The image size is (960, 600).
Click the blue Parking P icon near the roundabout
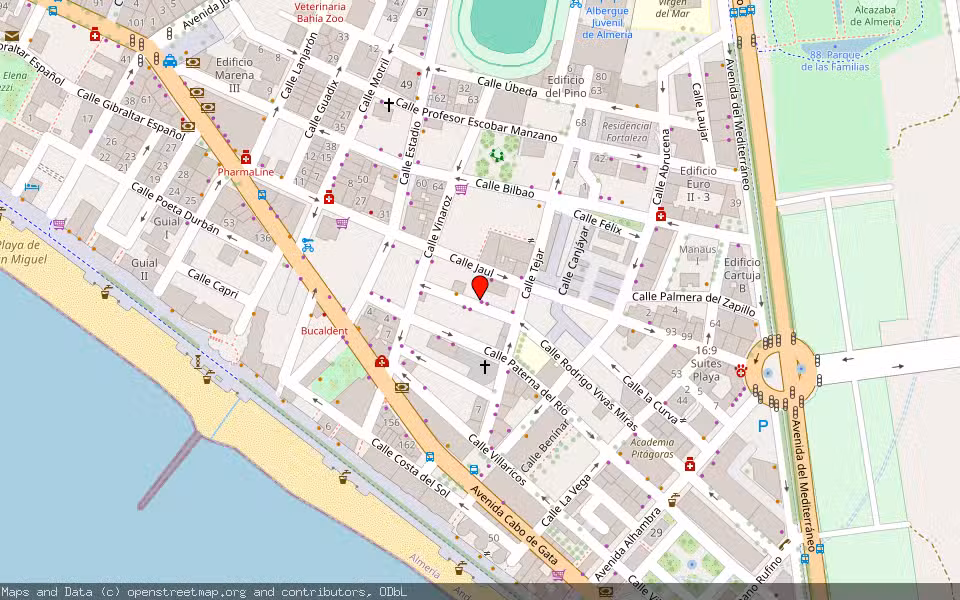tap(762, 424)
